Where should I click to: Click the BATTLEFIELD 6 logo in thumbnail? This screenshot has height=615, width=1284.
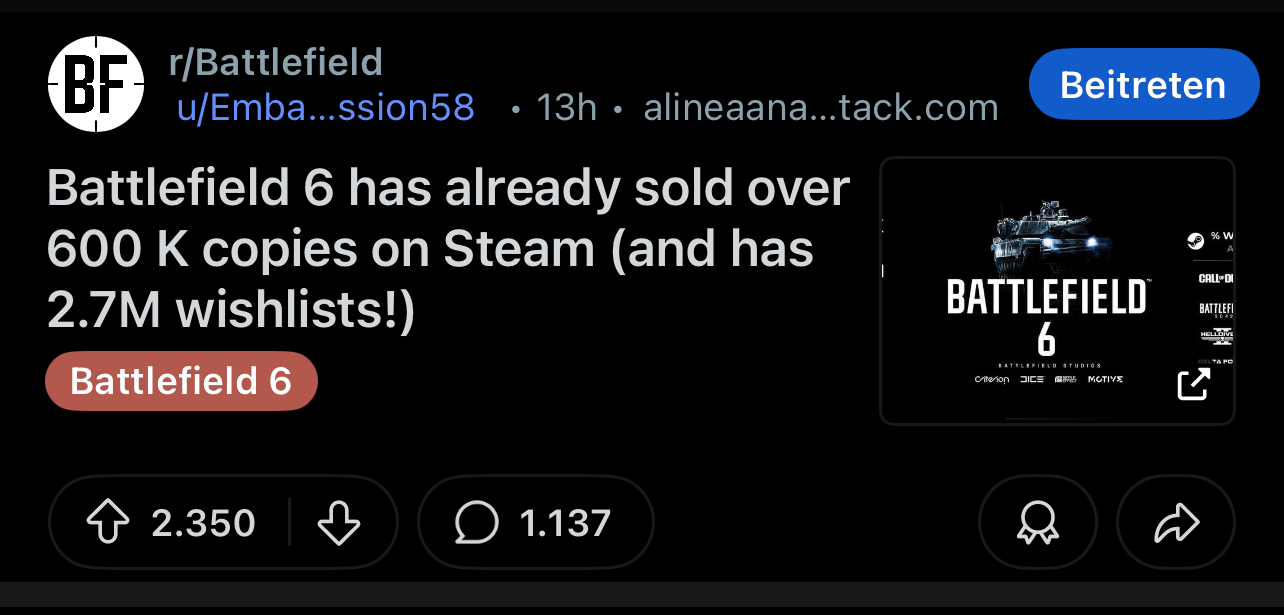pos(1046,313)
